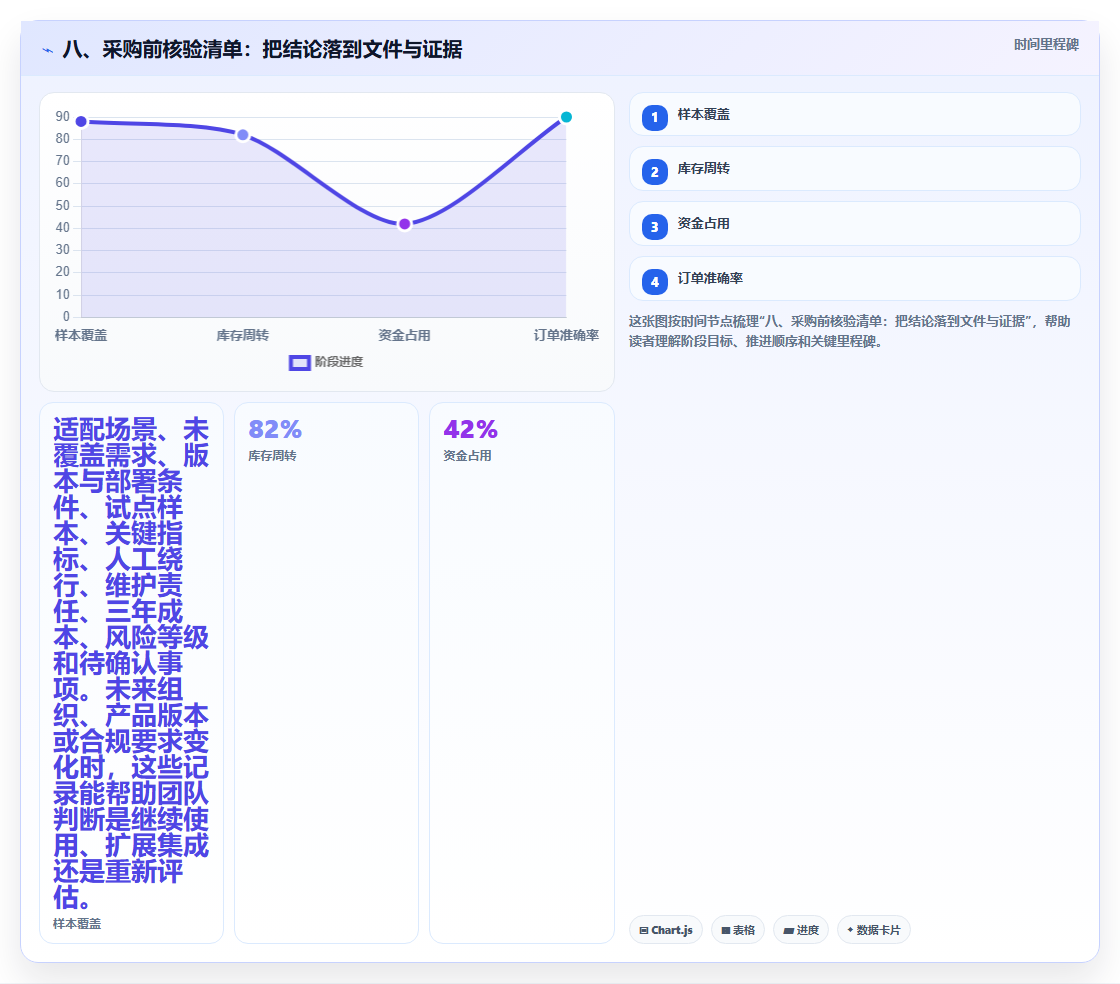Select the 订单准确率 milestone row
This screenshot has width=1120, height=984.
click(854, 278)
